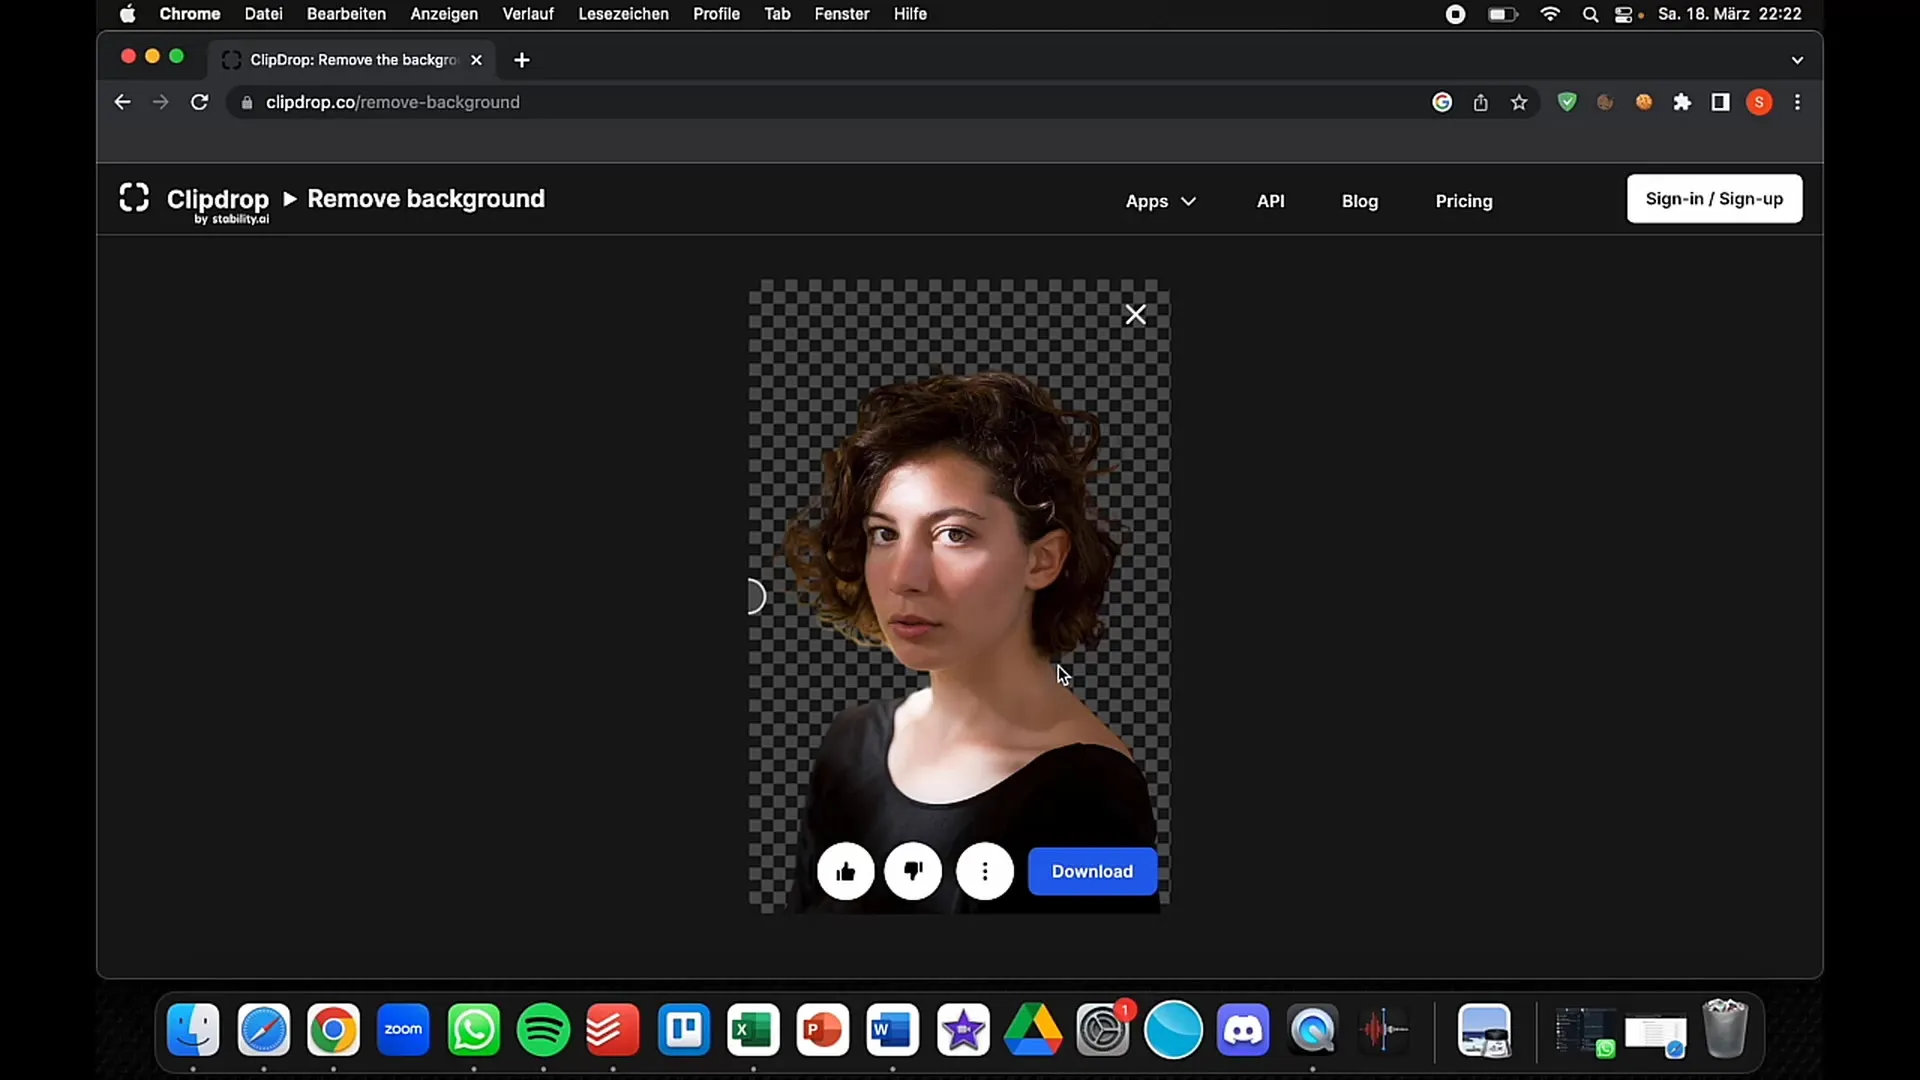Open WhatsApp from the dock

473,1030
